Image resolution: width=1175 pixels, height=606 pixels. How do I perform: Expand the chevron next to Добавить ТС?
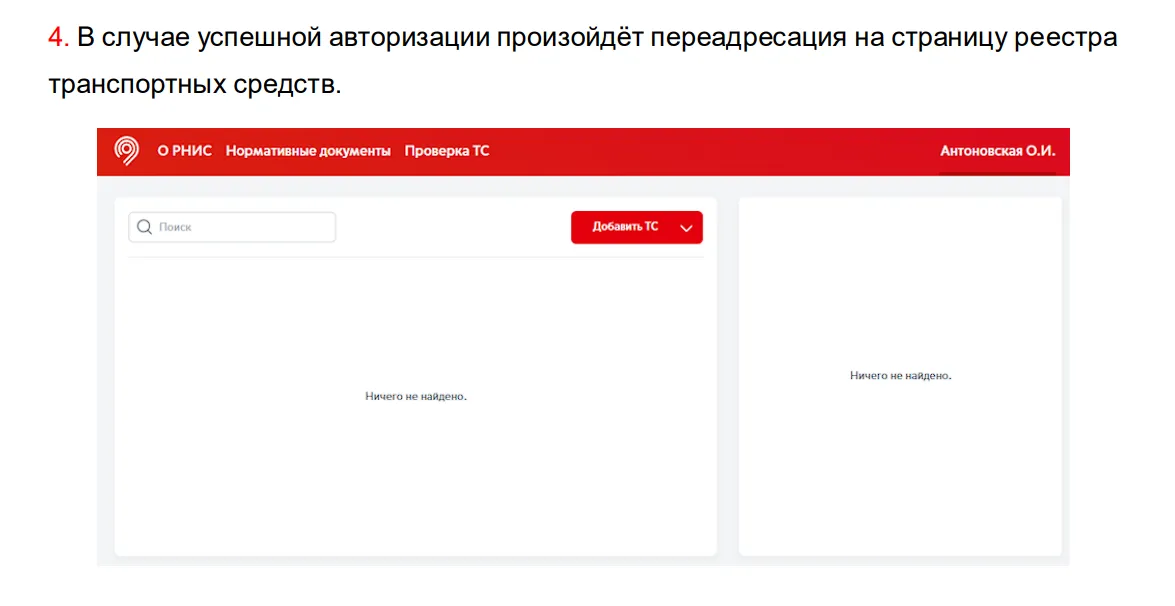tap(686, 228)
